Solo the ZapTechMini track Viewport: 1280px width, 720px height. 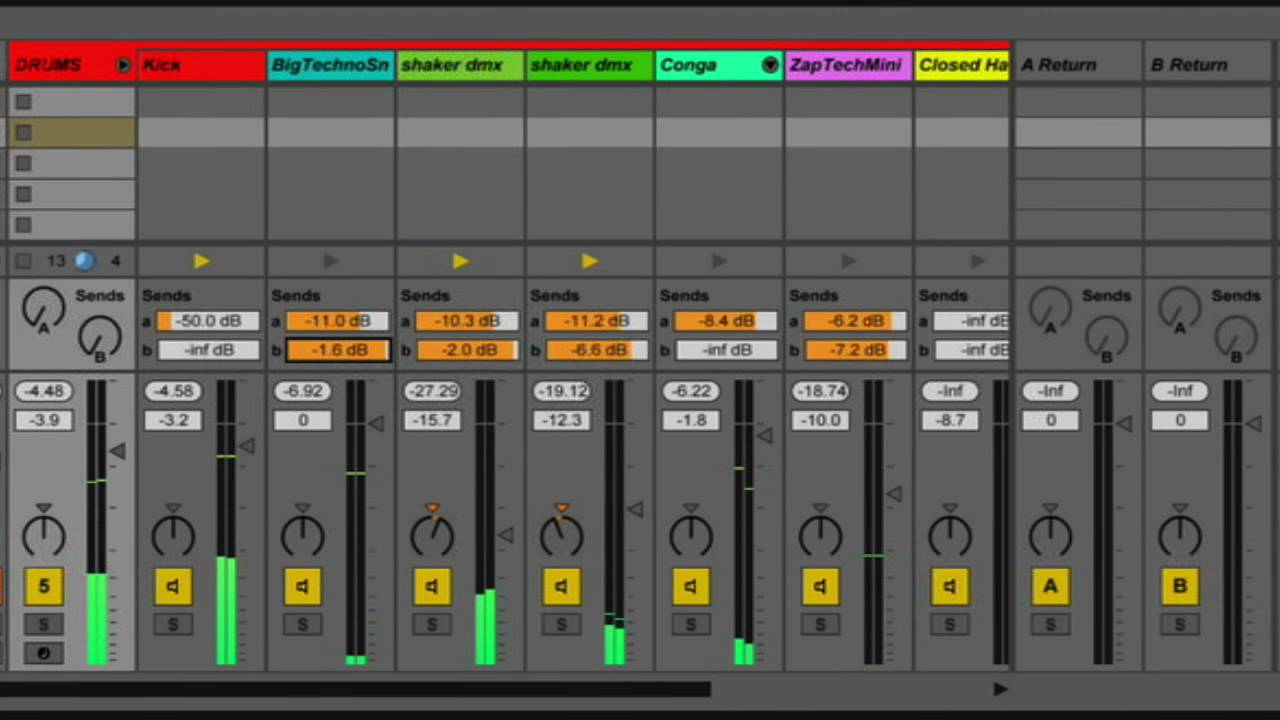coord(820,625)
